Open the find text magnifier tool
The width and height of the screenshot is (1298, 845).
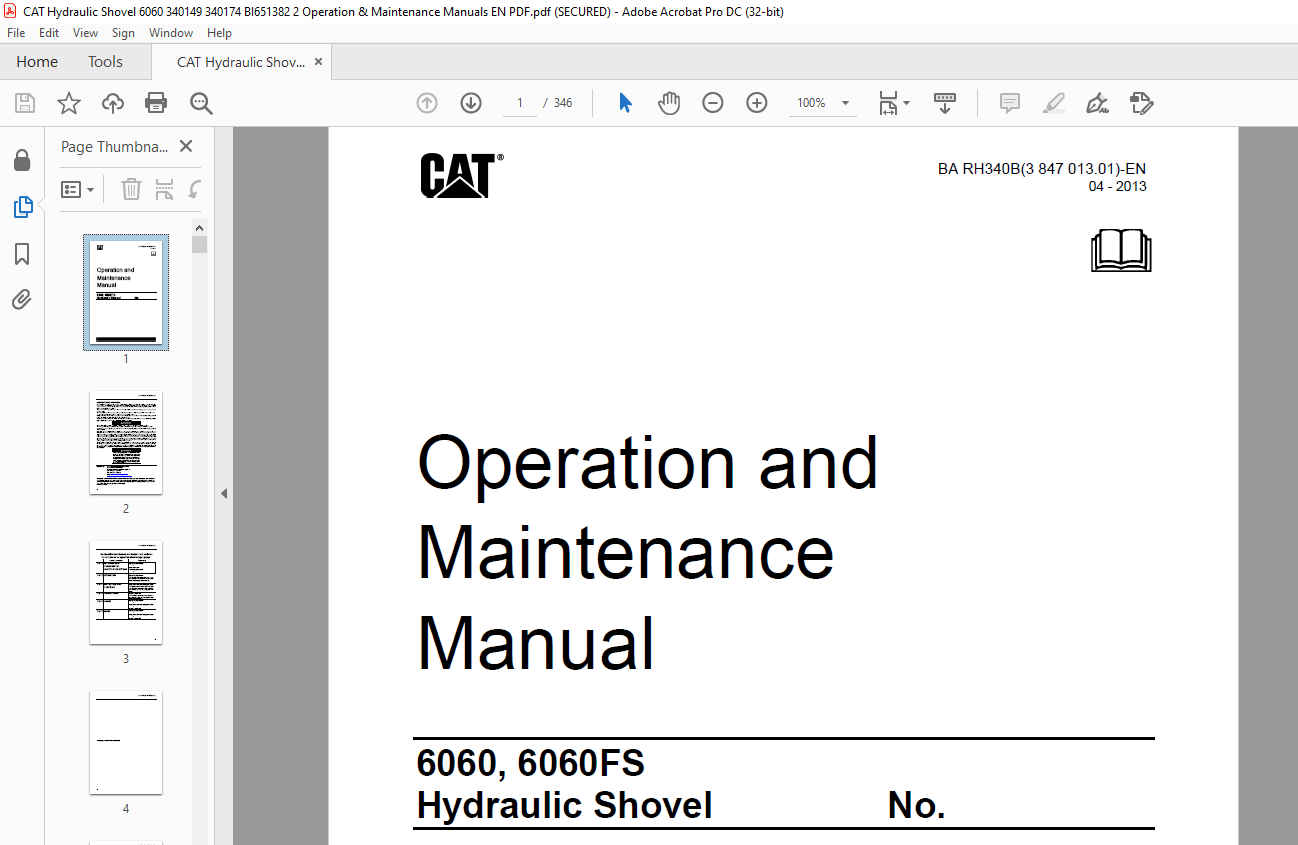201,103
